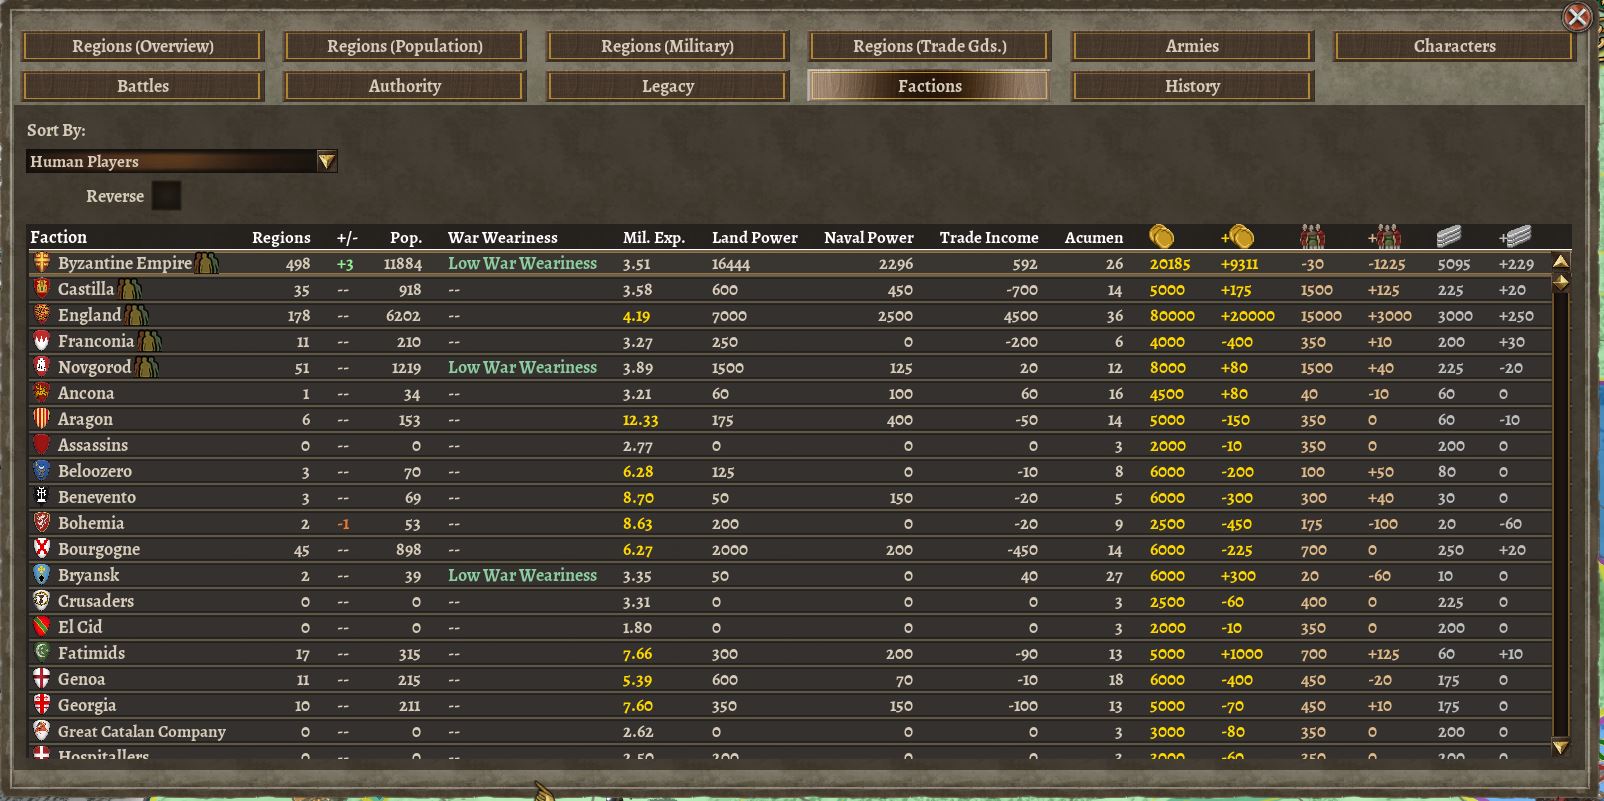The height and width of the screenshot is (801, 1604).
Task: Switch to the Regions (Military) tab
Action: click(x=667, y=46)
